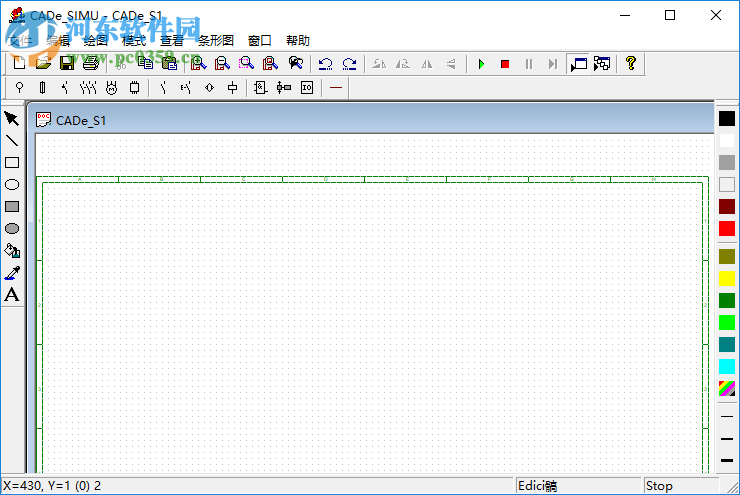Viewport: 740px width, 495px height.
Task: Open the 帮助 (Help) menu
Action: (298, 41)
